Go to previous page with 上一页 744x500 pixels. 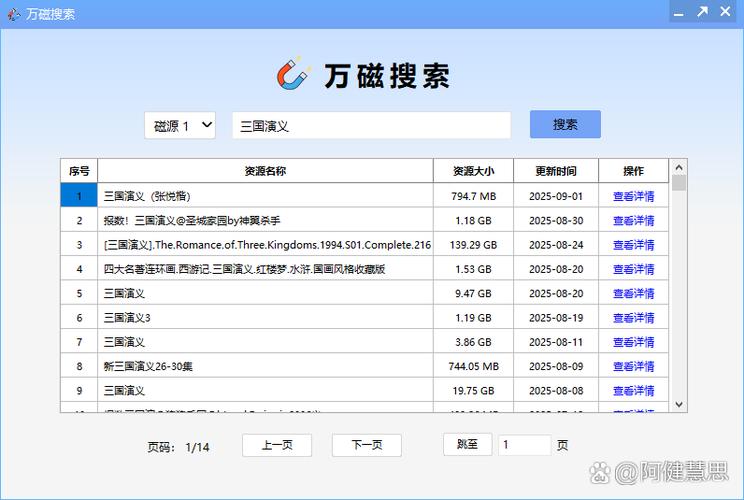[x=277, y=446]
